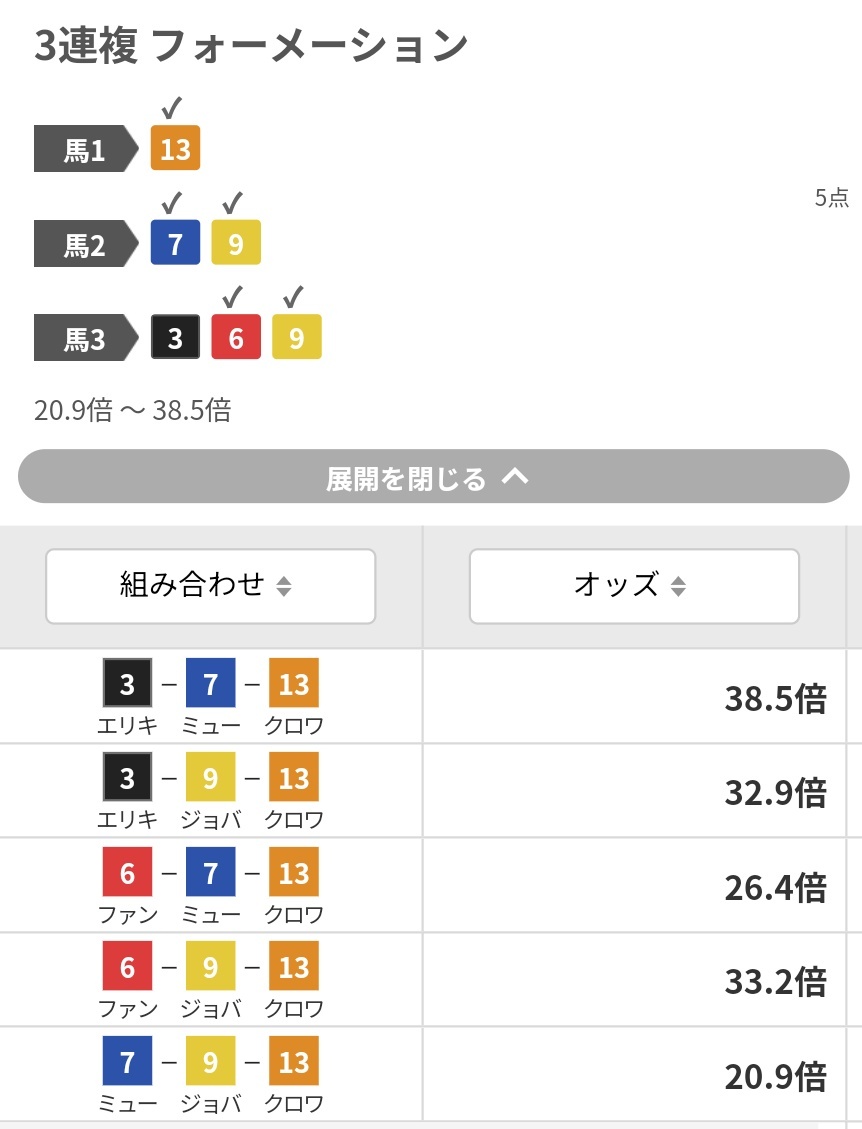Click the red 6 ファン icon in third row
This screenshot has height=1129, width=862.
point(127,872)
